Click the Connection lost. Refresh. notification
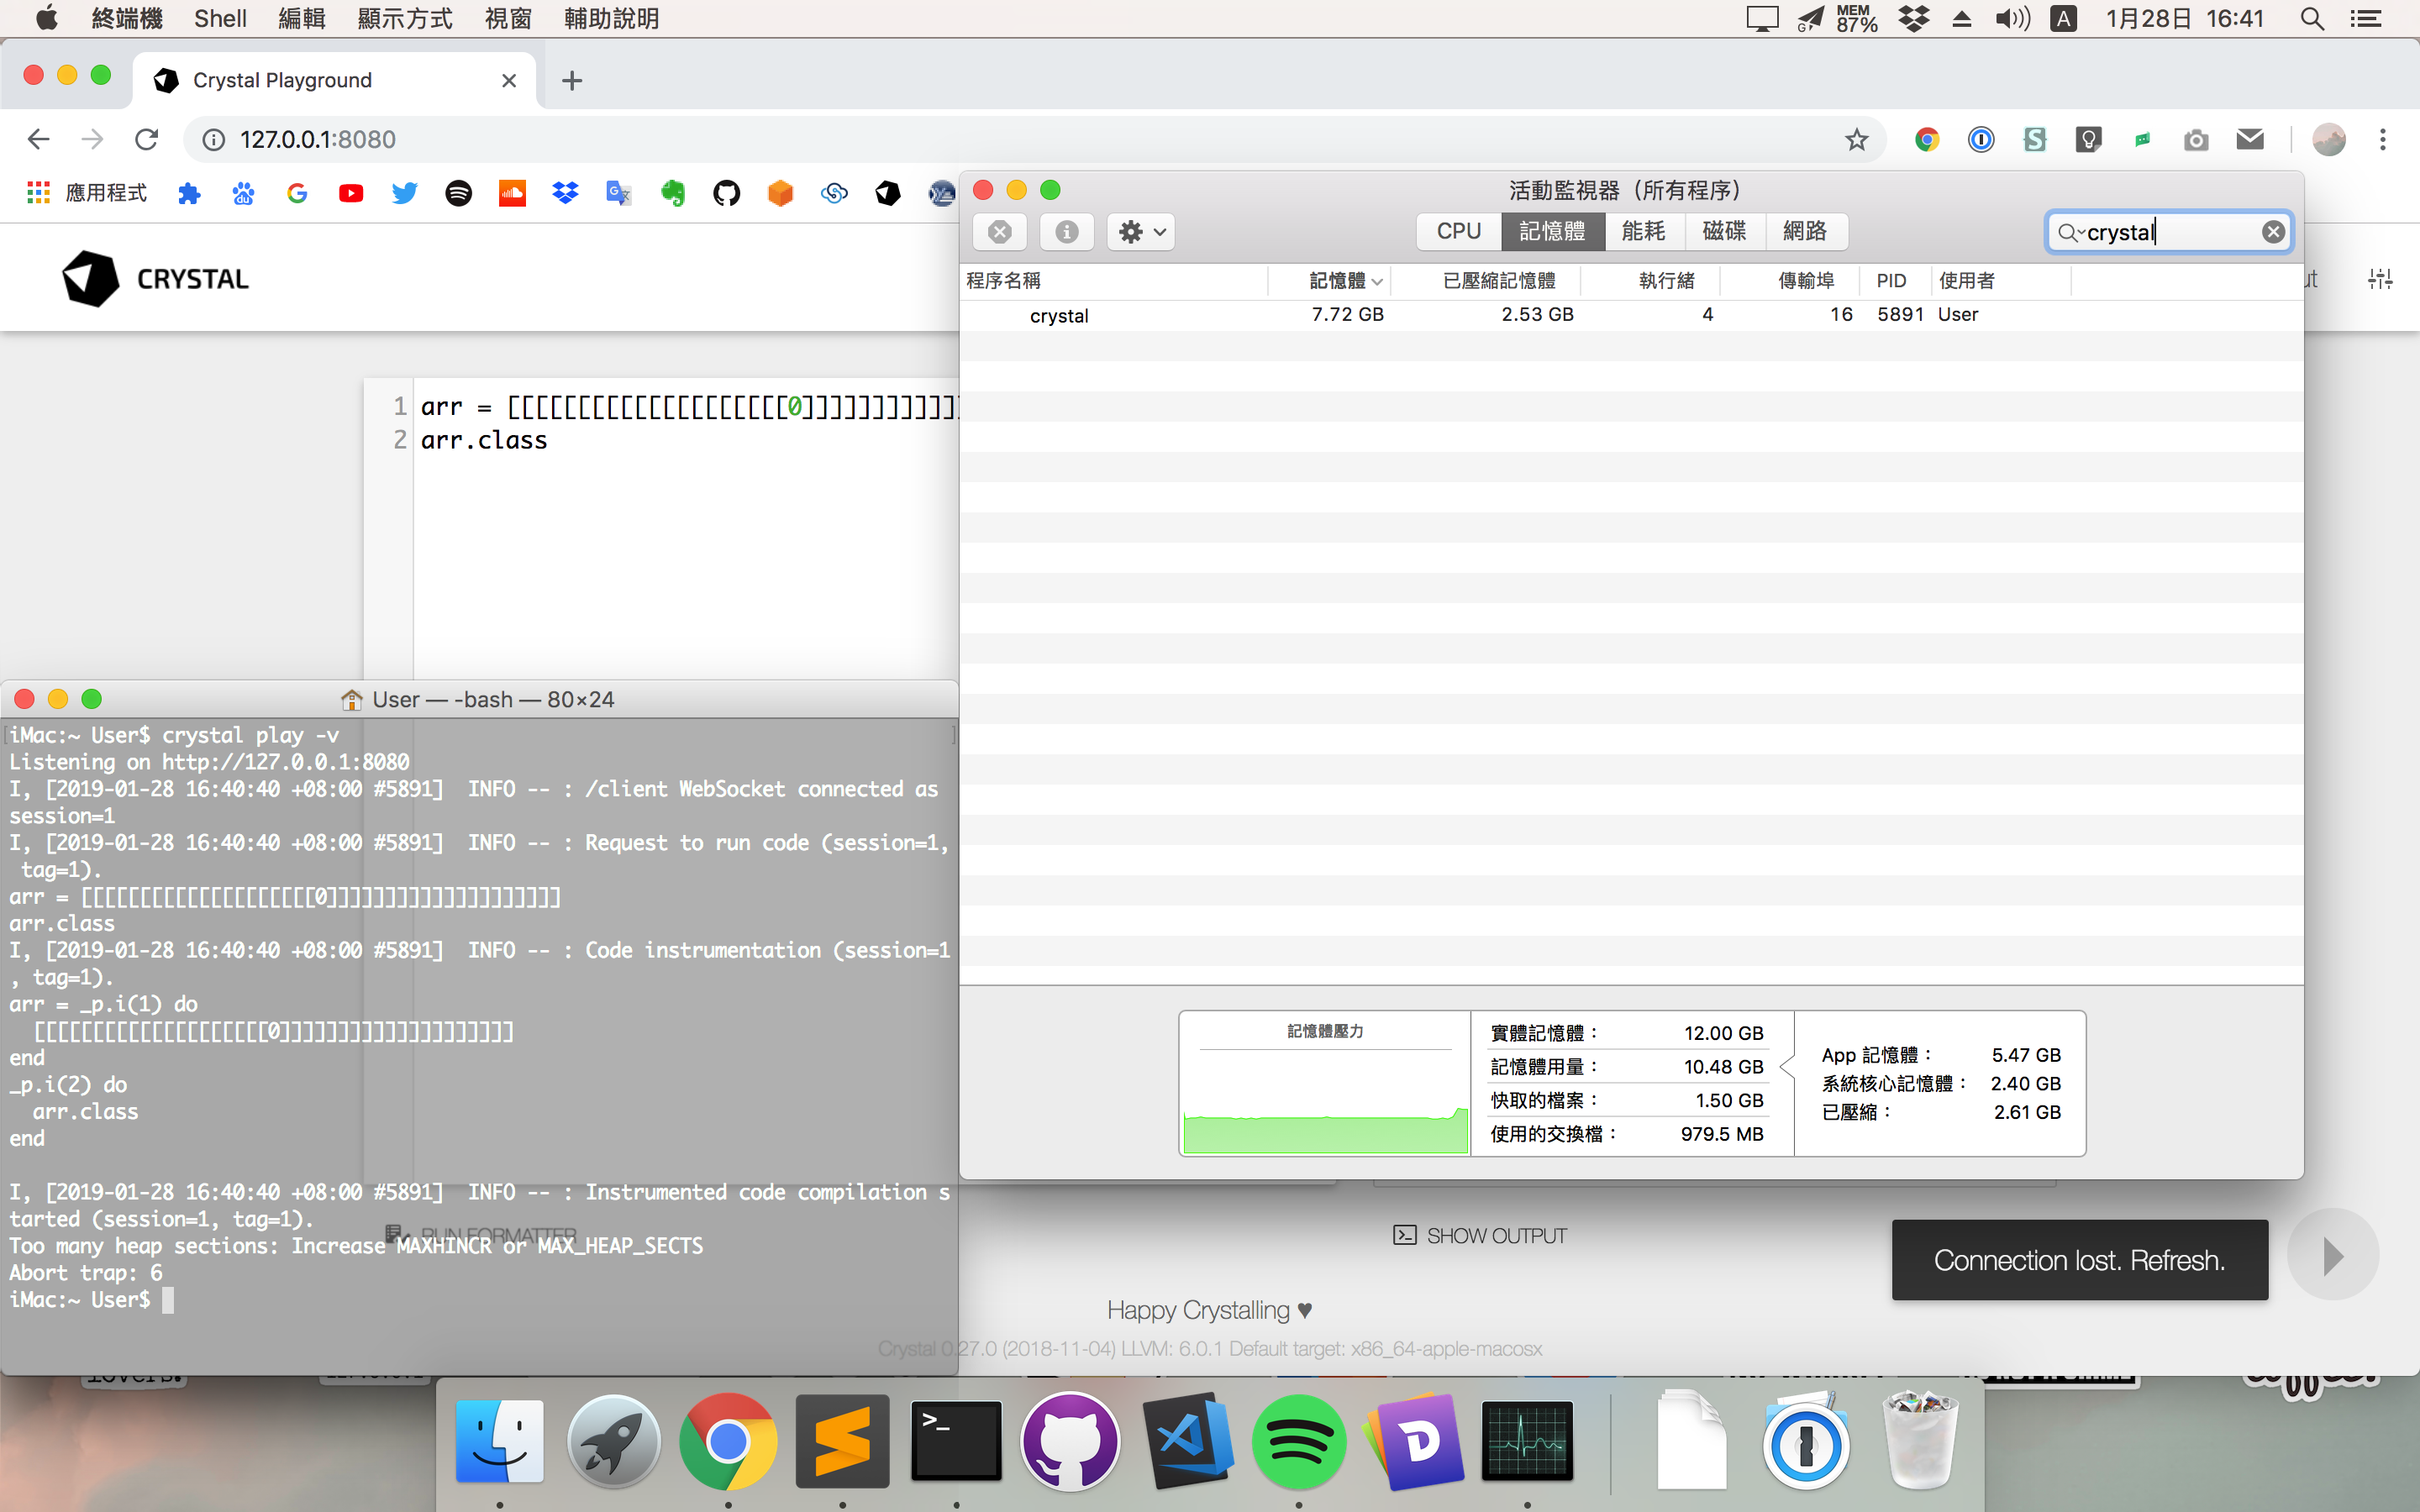The height and width of the screenshot is (1512, 2420). pos(2079,1260)
